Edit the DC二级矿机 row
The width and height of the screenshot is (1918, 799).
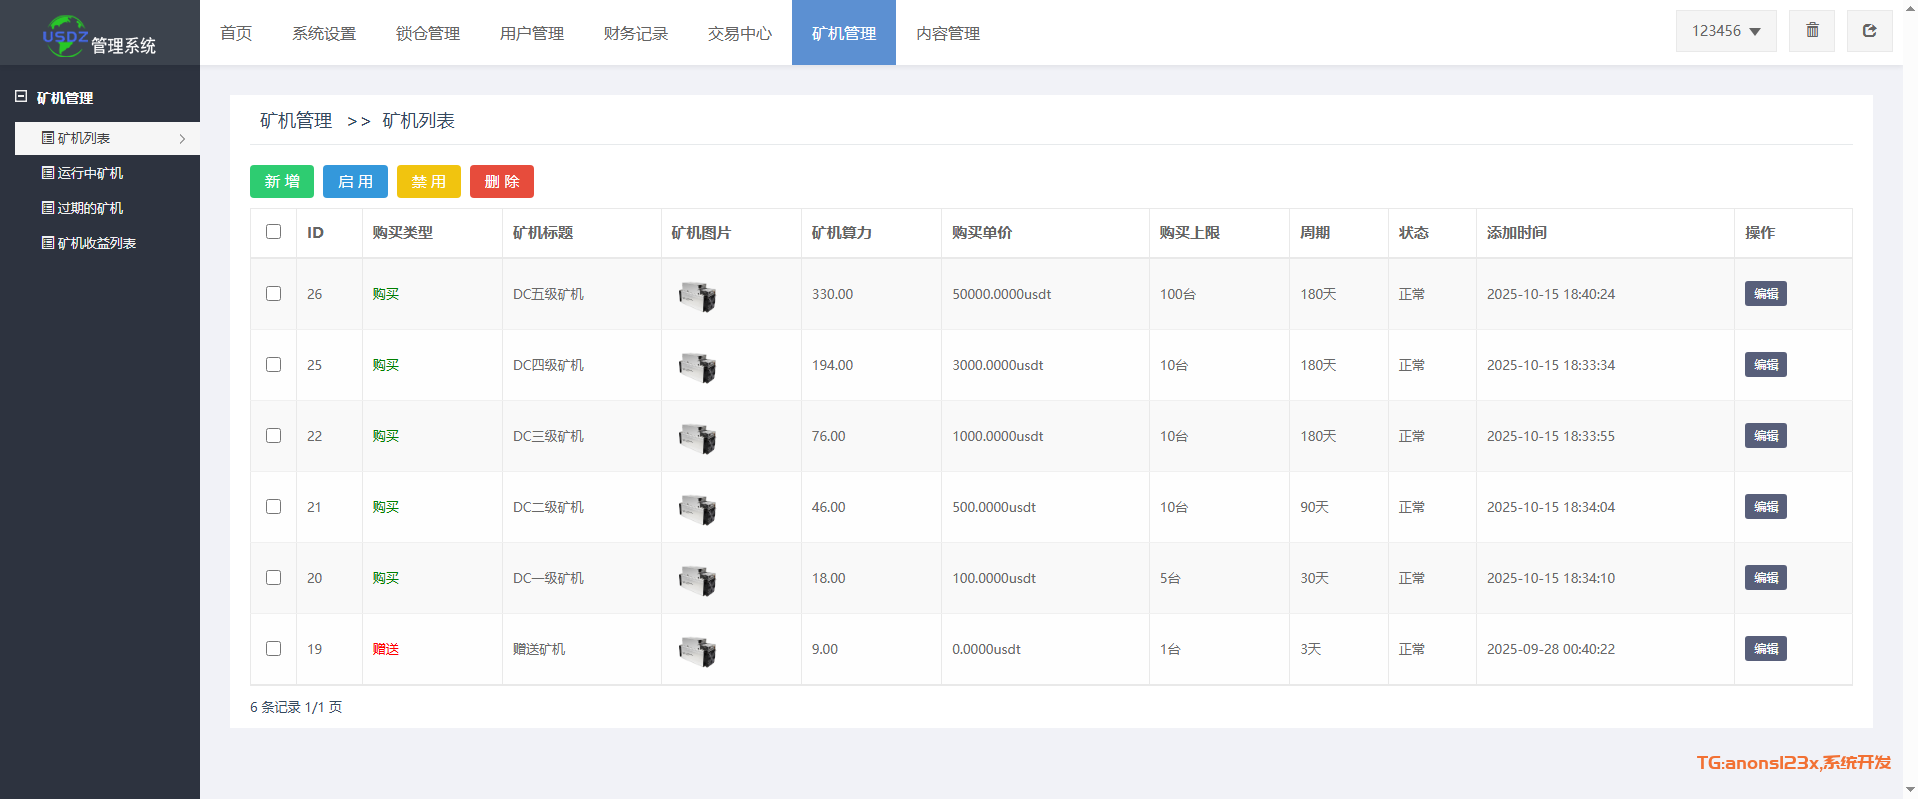pyautogui.click(x=1766, y=507)
